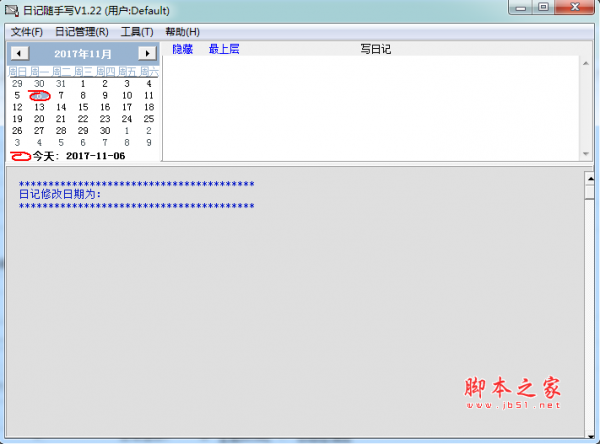This screenshot has height=444, width=600.
Task: Click the 周日 weekday header
Action: [17, 72]
